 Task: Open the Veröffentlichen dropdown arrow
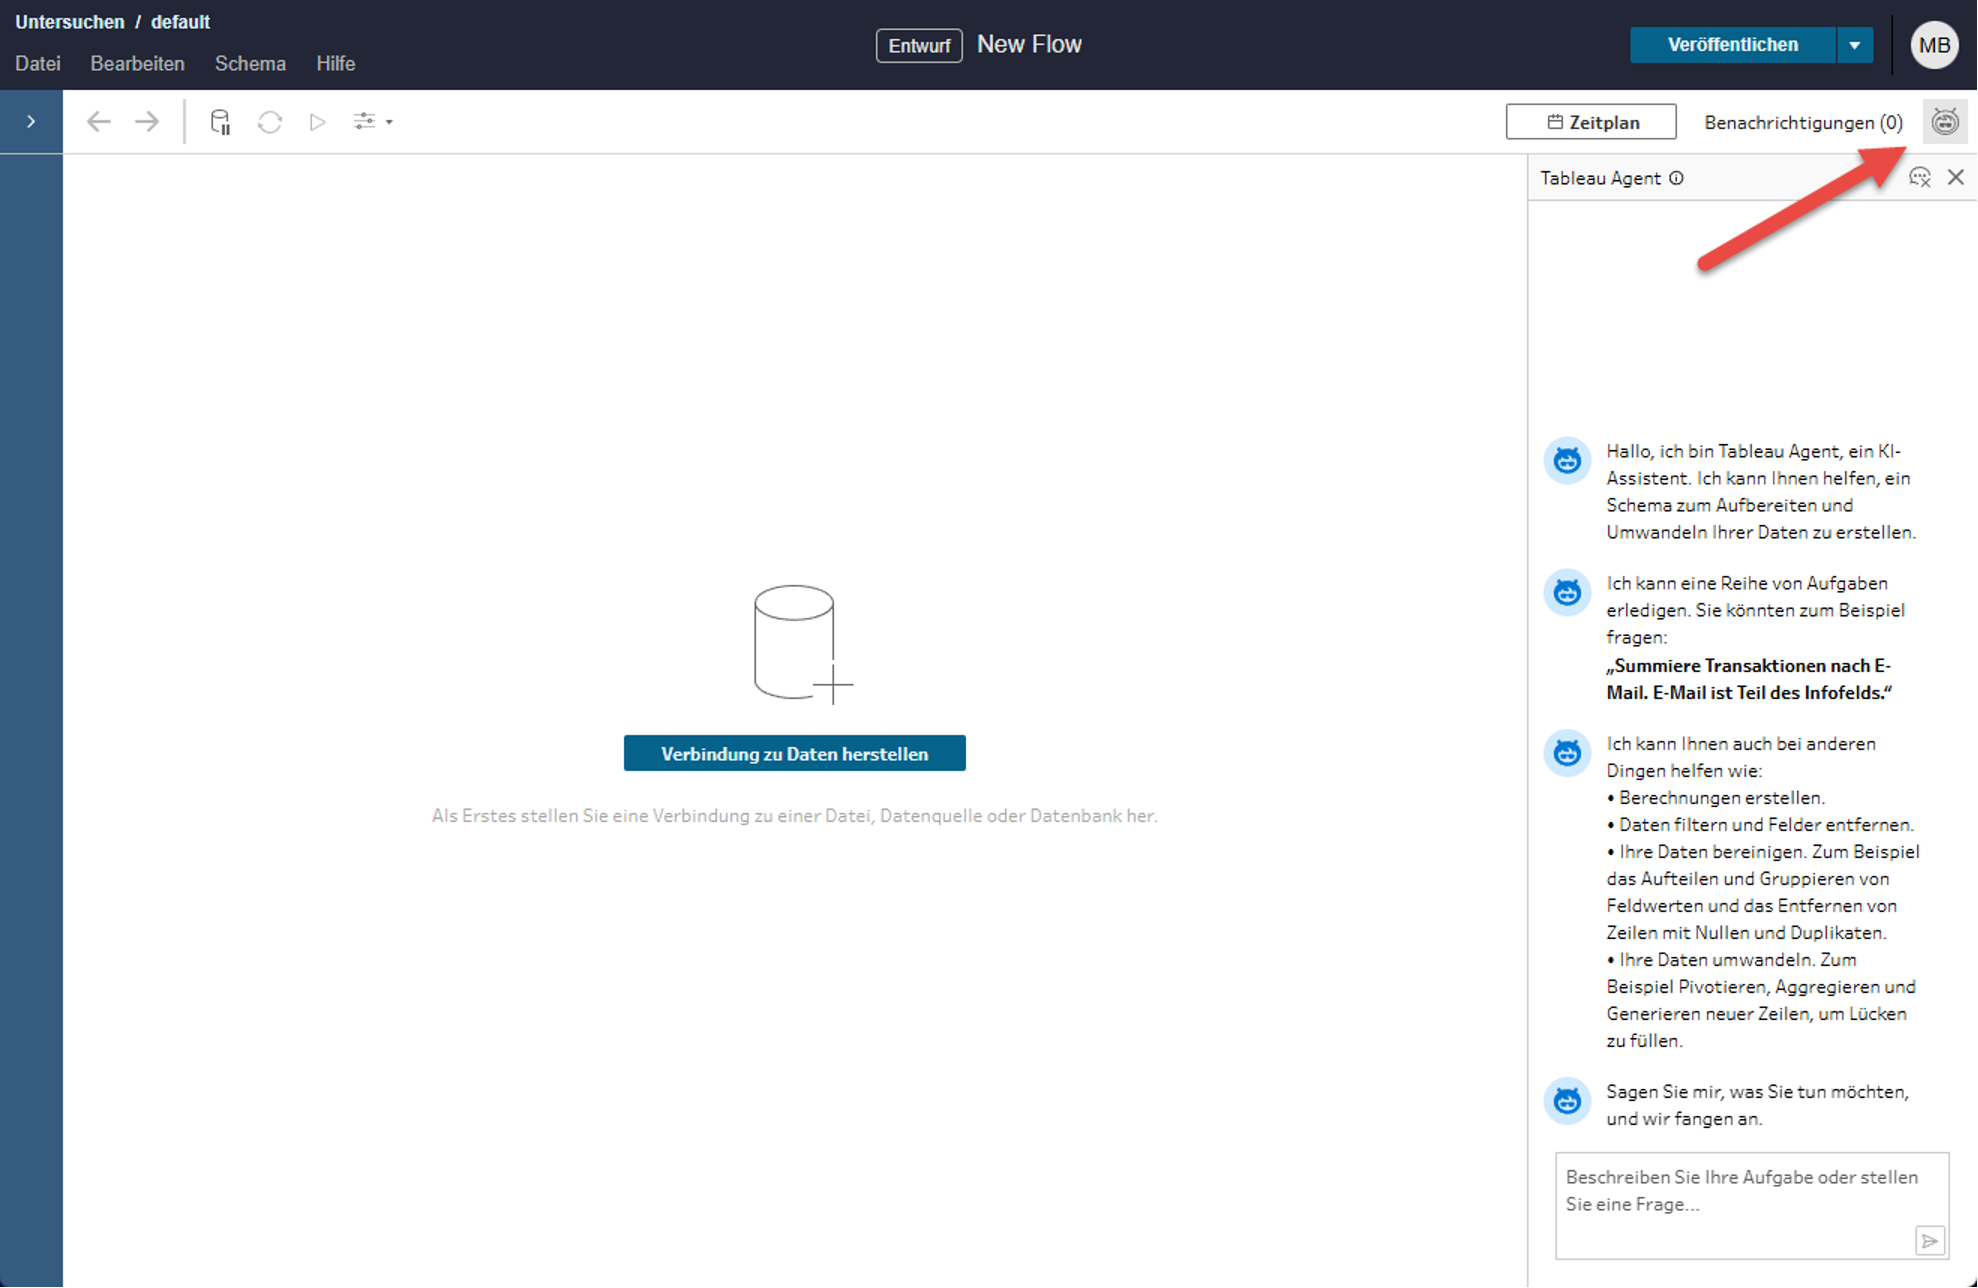coord(1855,45)
